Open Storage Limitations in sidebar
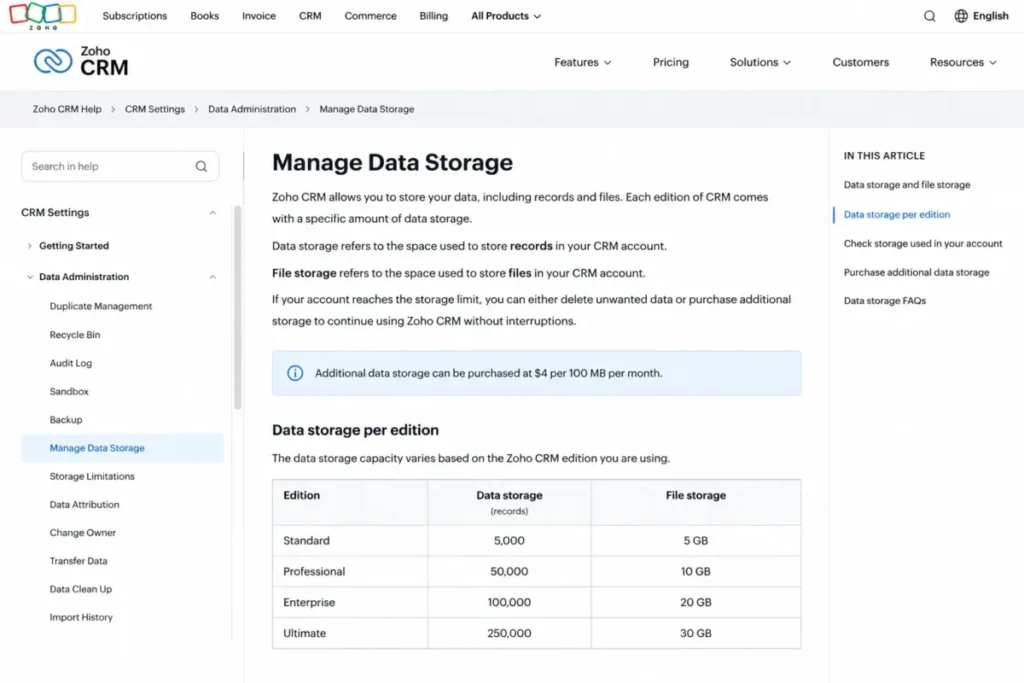The width and height of the screenshot is (1024, 683). click(92, 477)
